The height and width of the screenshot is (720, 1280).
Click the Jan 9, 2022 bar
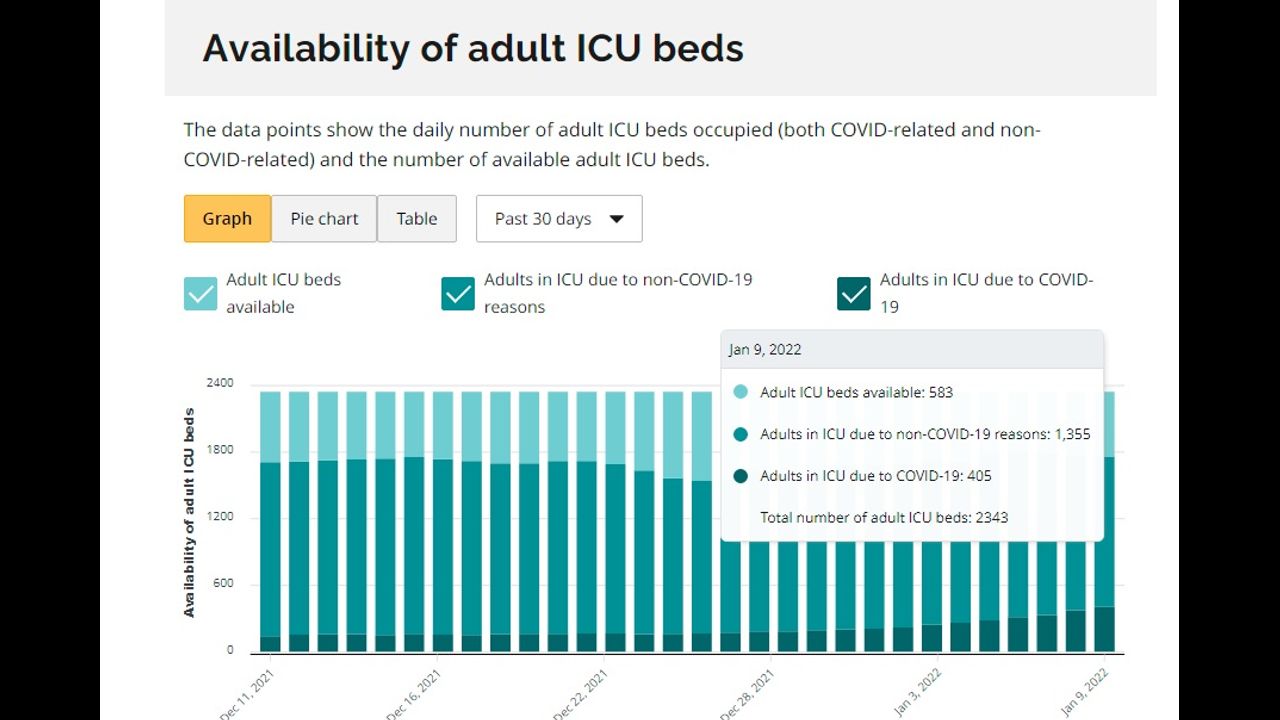coord(1104,520)
